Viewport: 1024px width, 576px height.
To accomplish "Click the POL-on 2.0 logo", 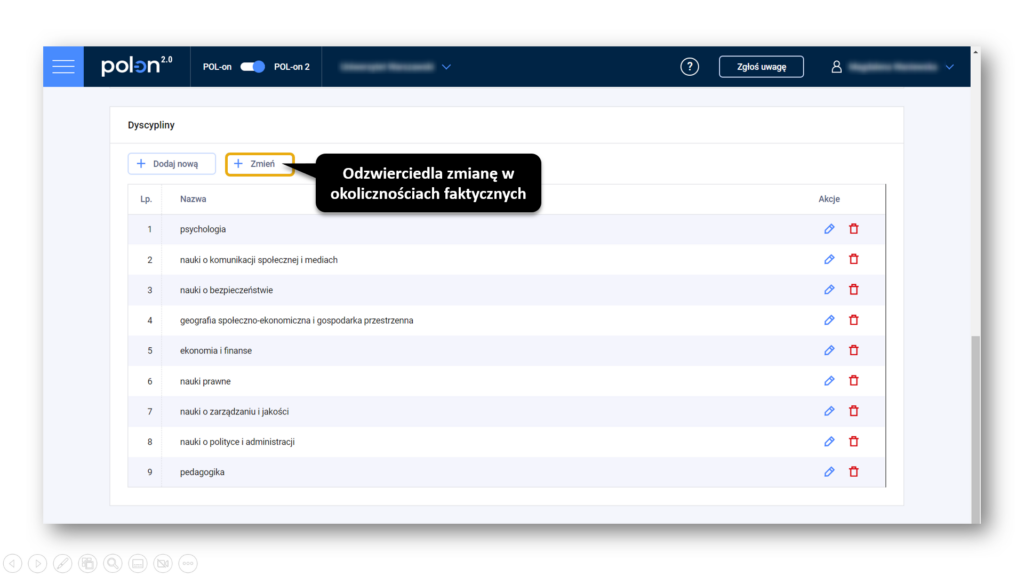I will (136, 66).
